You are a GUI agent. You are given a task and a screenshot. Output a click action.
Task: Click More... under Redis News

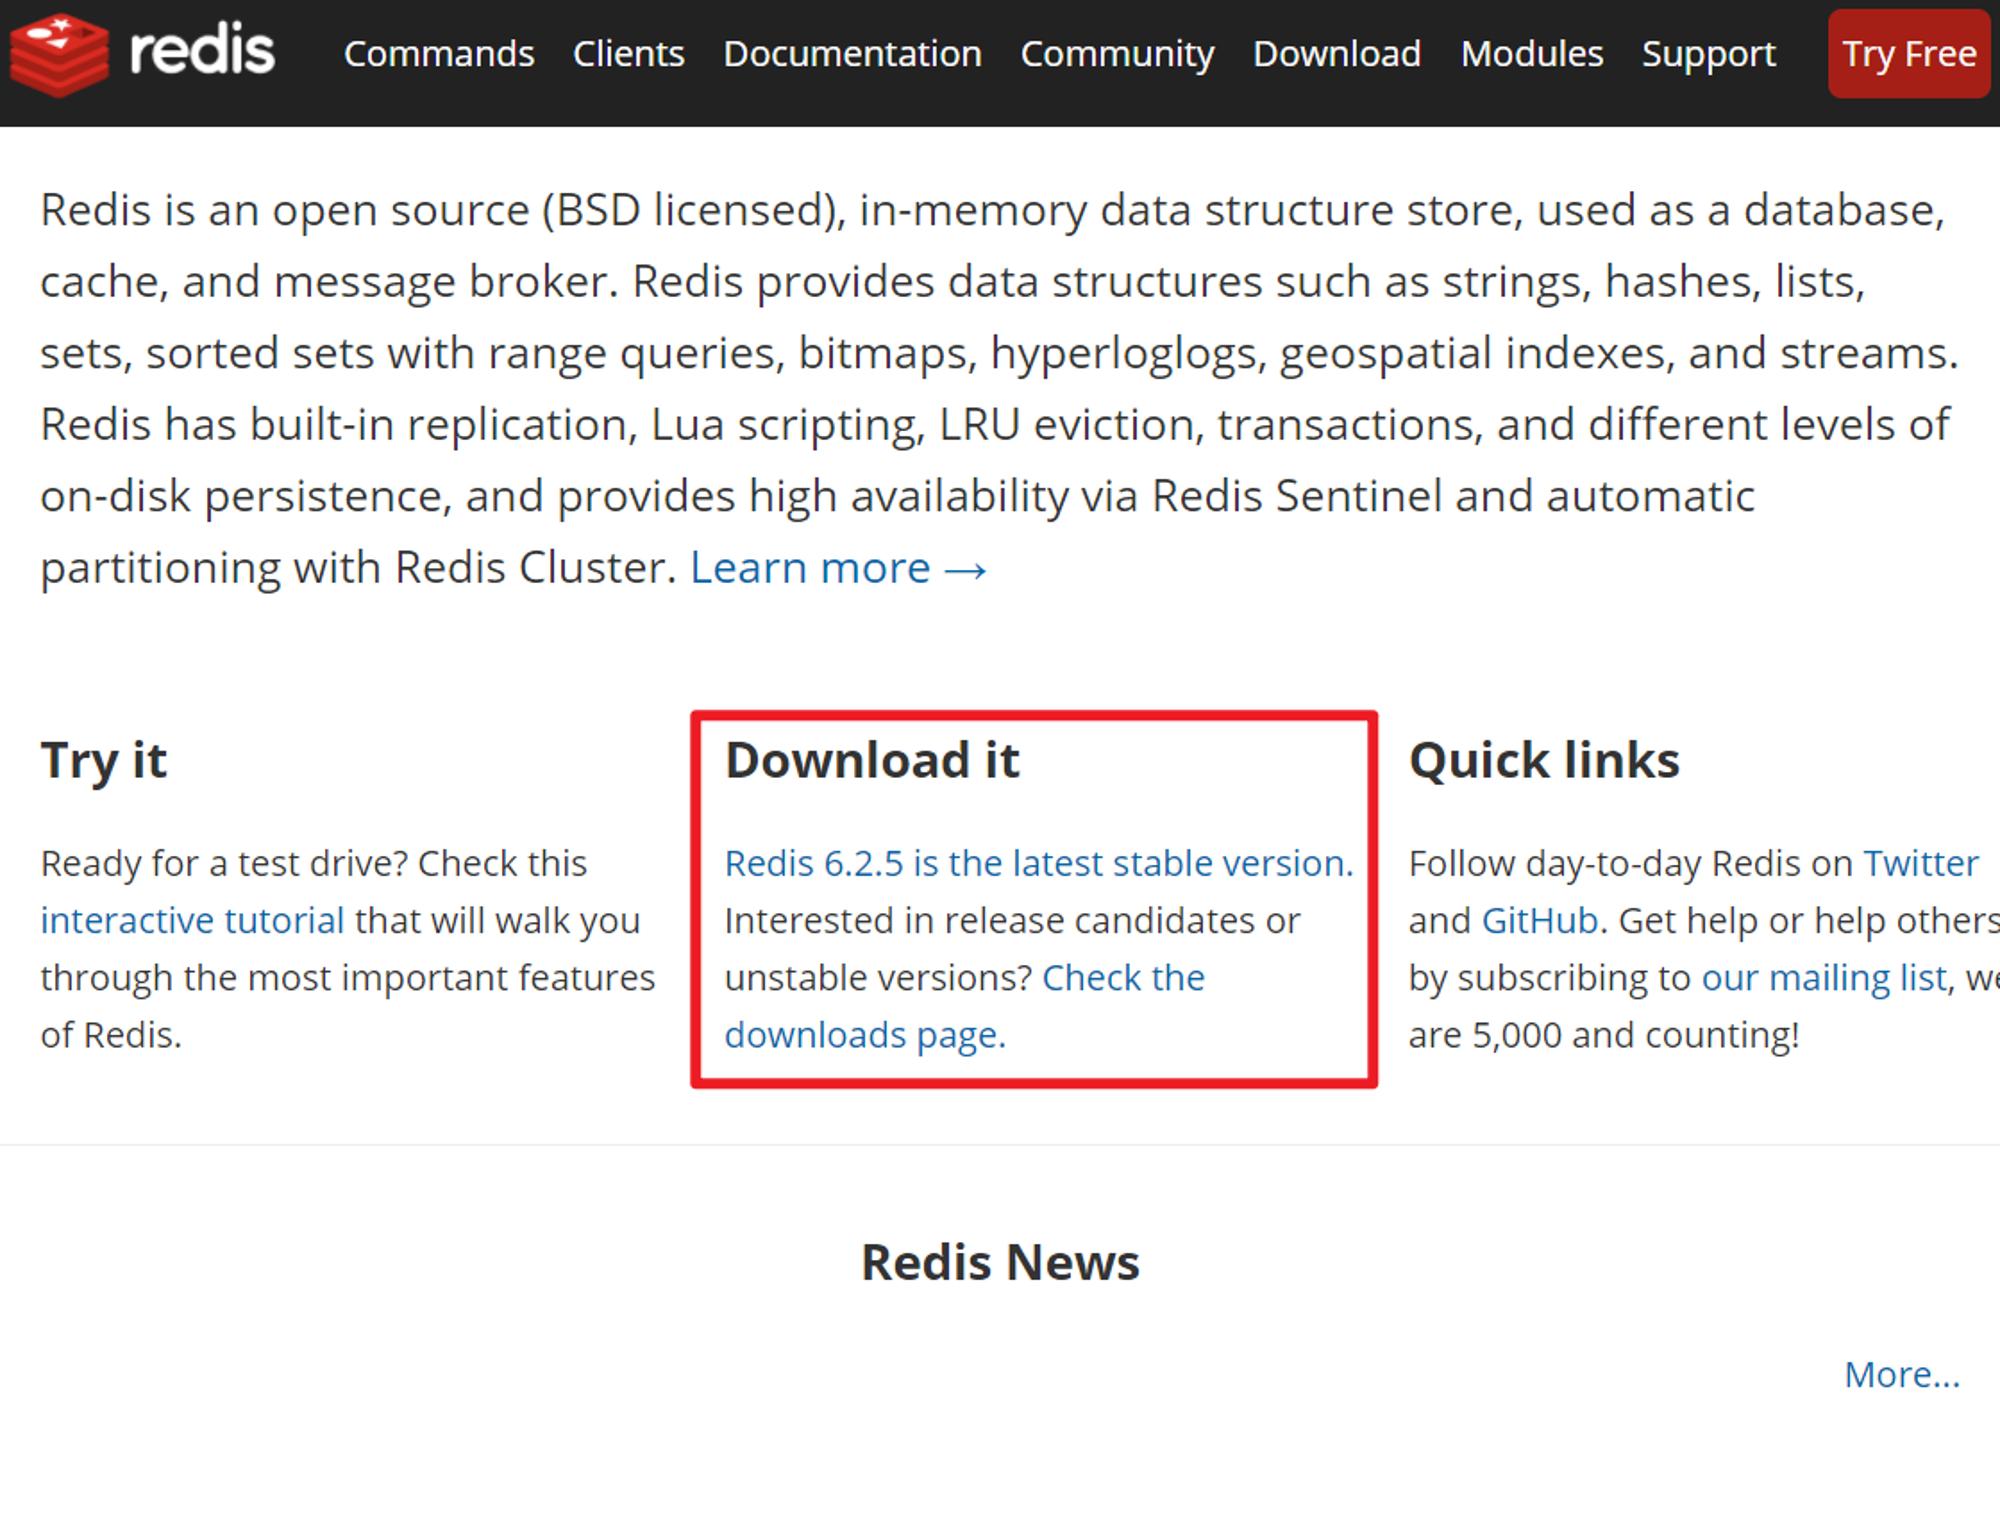pyautogui.click(x=1902, y=1374)
